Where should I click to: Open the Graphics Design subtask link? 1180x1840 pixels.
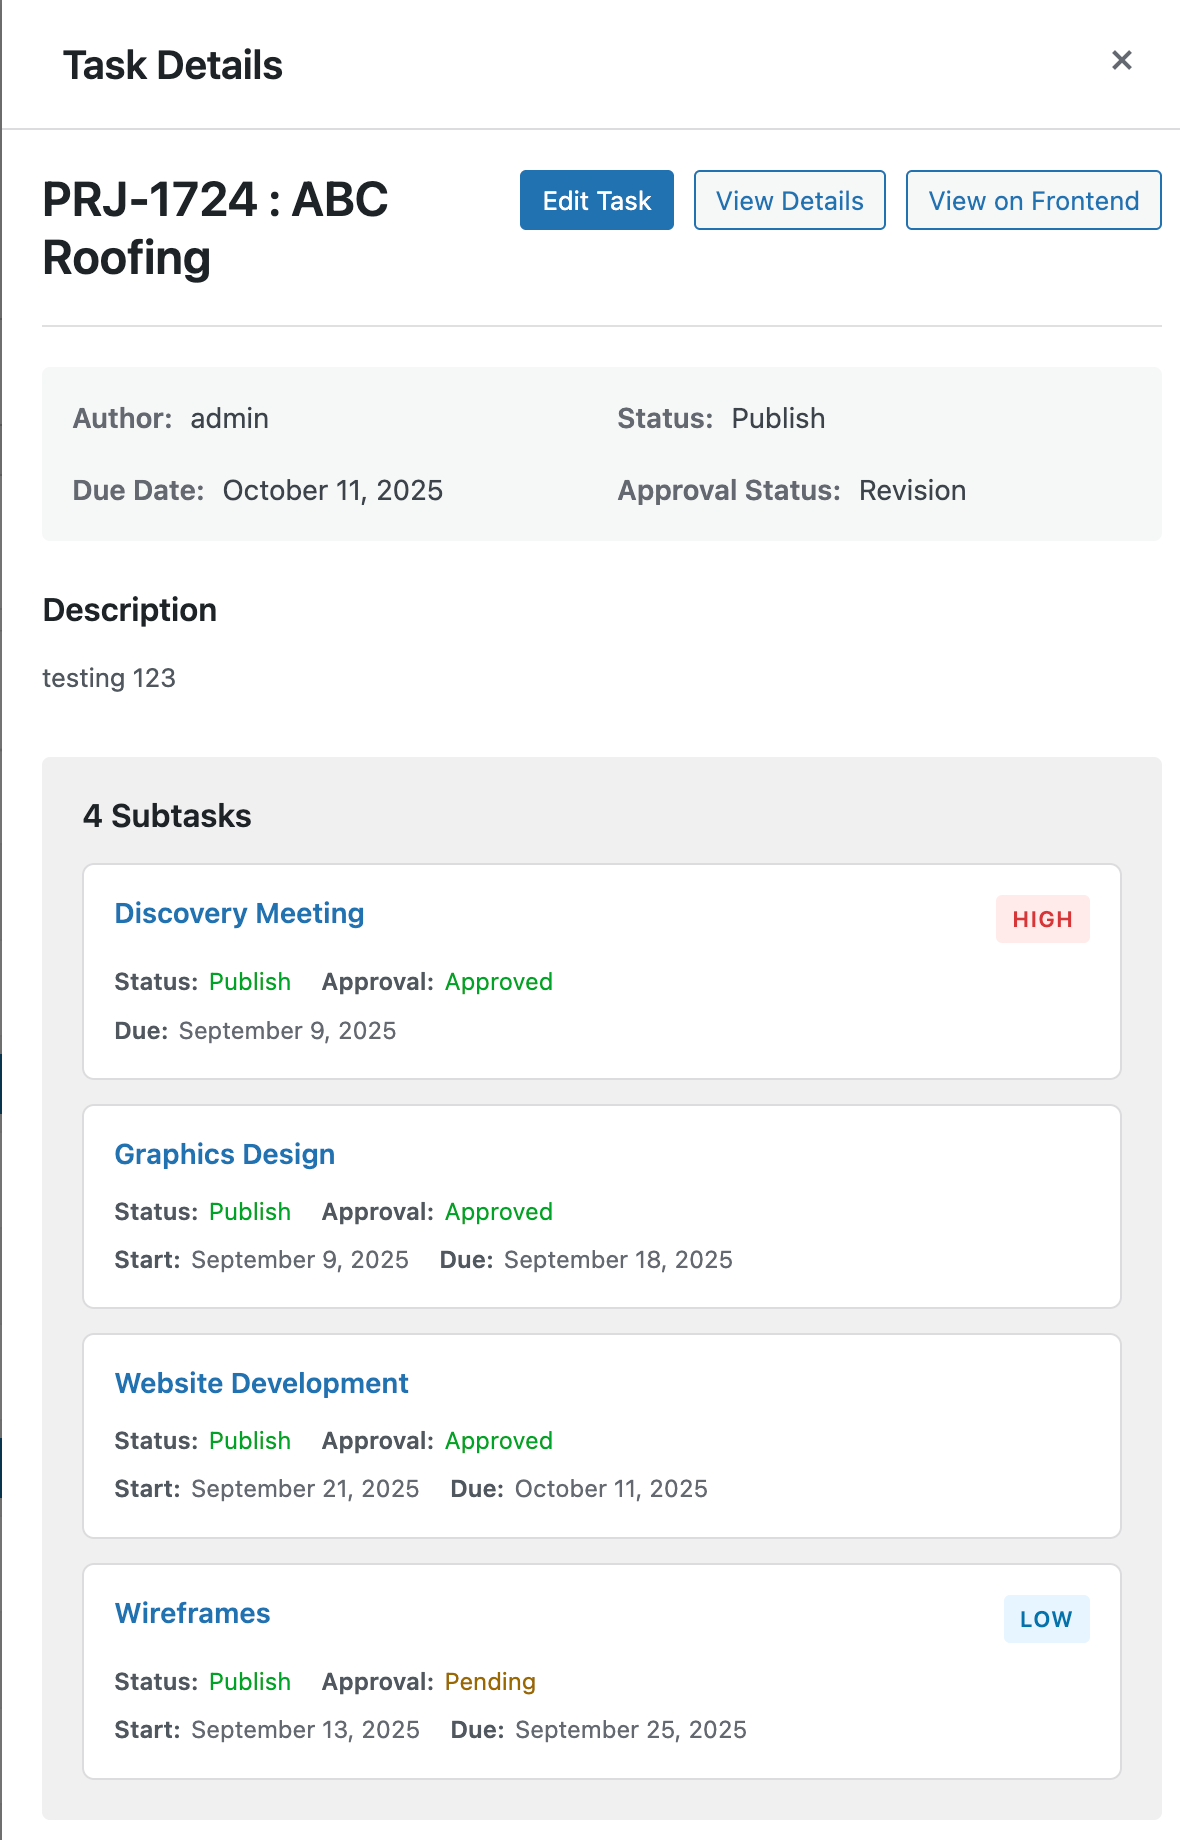coord(224,1154)
